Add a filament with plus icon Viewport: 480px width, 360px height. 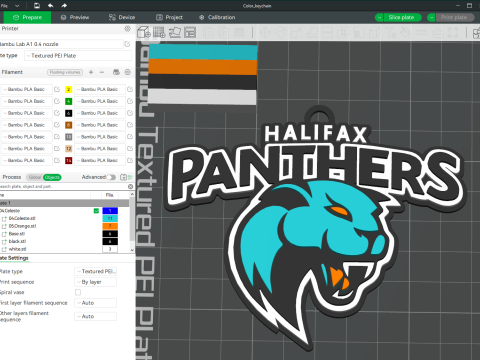tap(91, 72)
